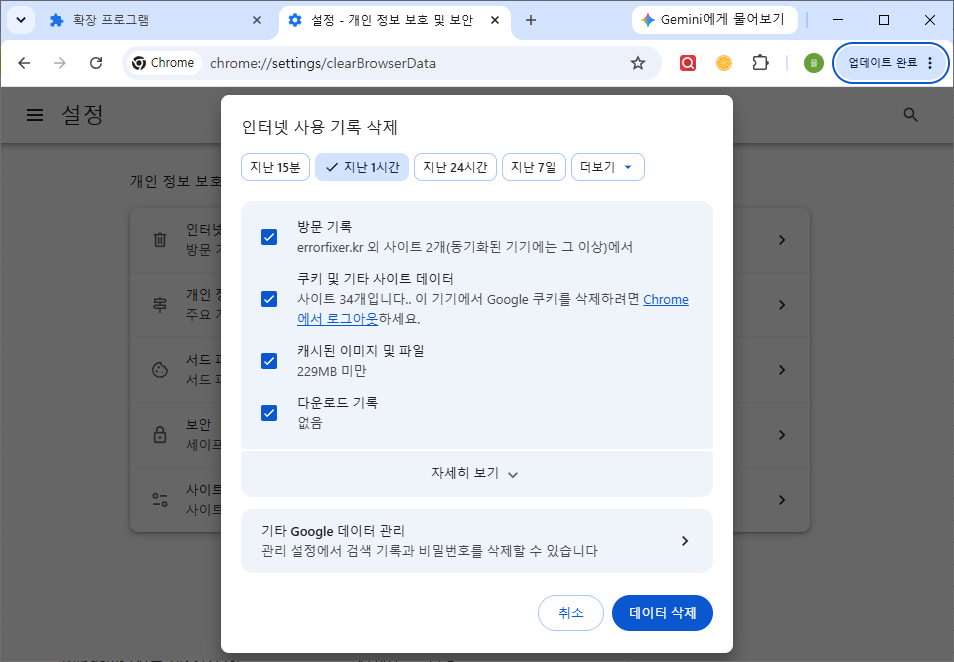Click Gemini에게 물어보기 button
This screenshot has height=662, width=954.
click(x=715, y=20)
